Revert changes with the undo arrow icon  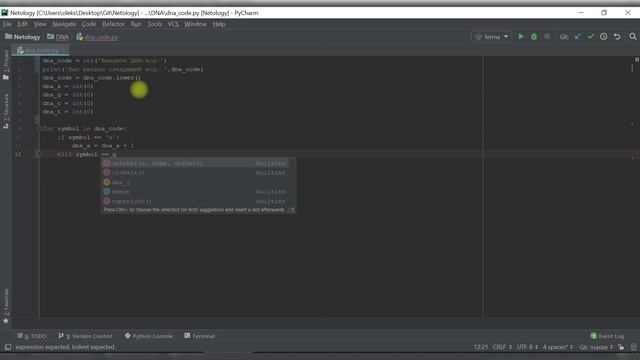617,37
